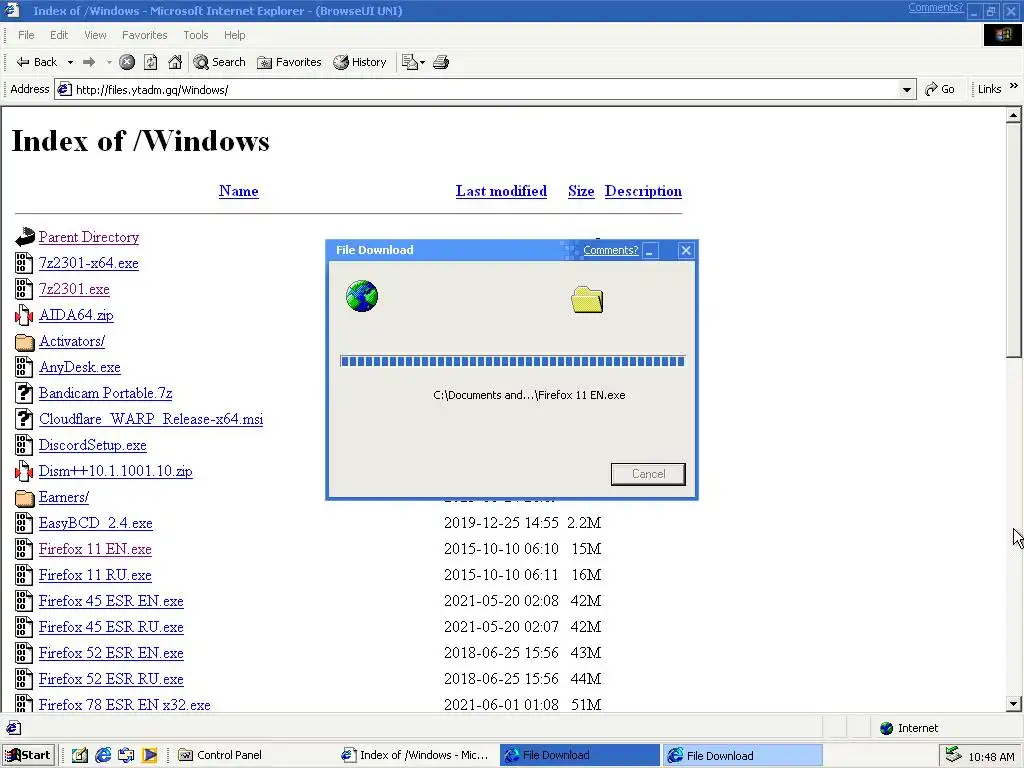This screenshot has height=768, width=1024.
Task: Open the Favorites menu
Action: click(144, 35)
